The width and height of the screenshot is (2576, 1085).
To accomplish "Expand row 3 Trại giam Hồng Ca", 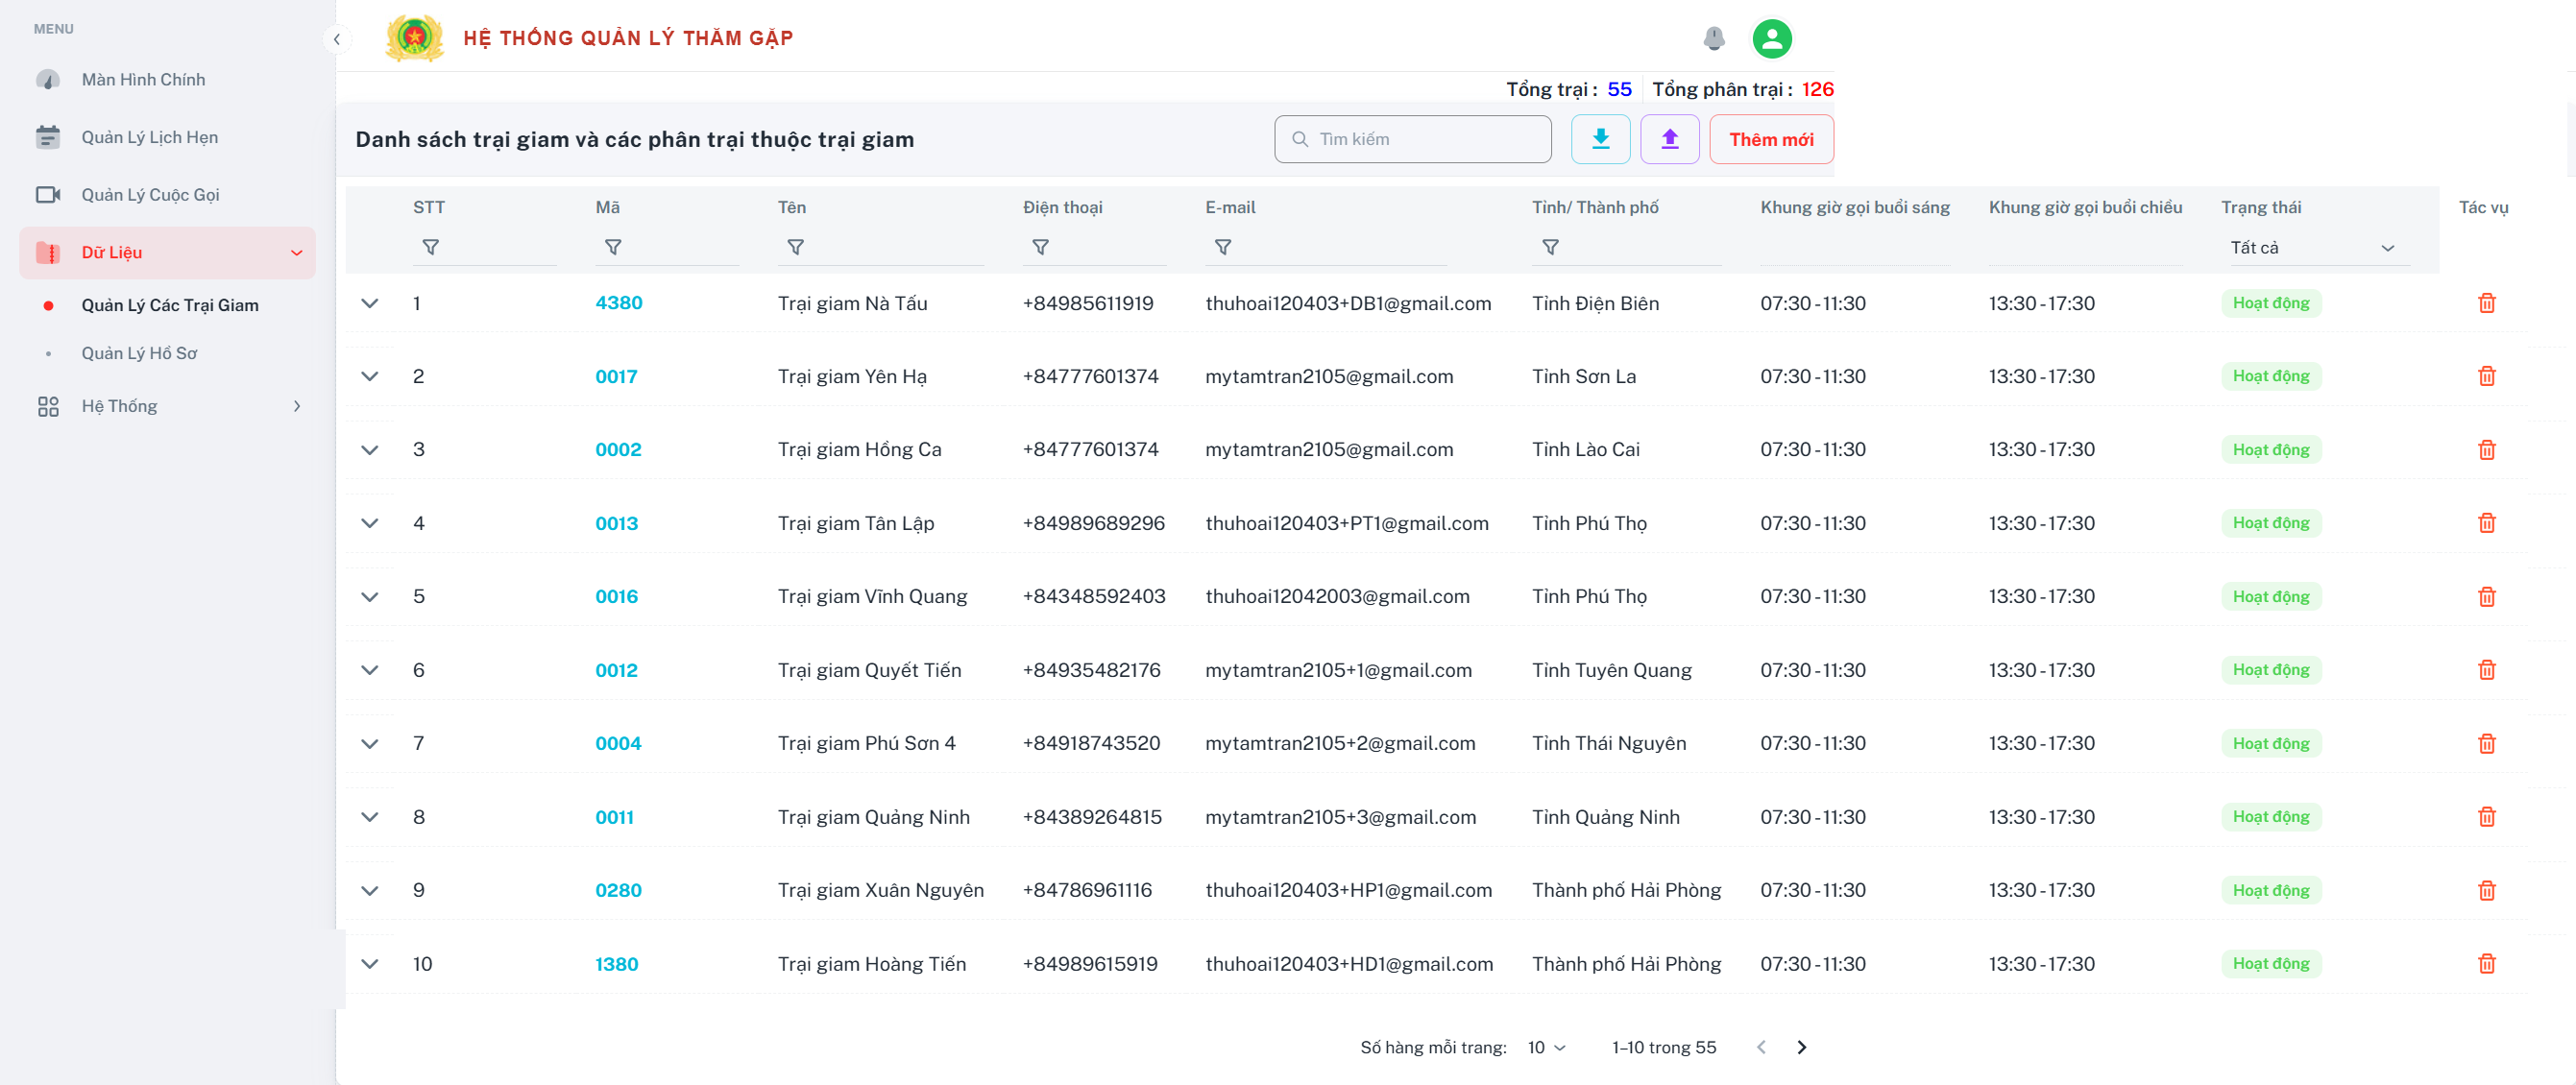I will [370, 450].
